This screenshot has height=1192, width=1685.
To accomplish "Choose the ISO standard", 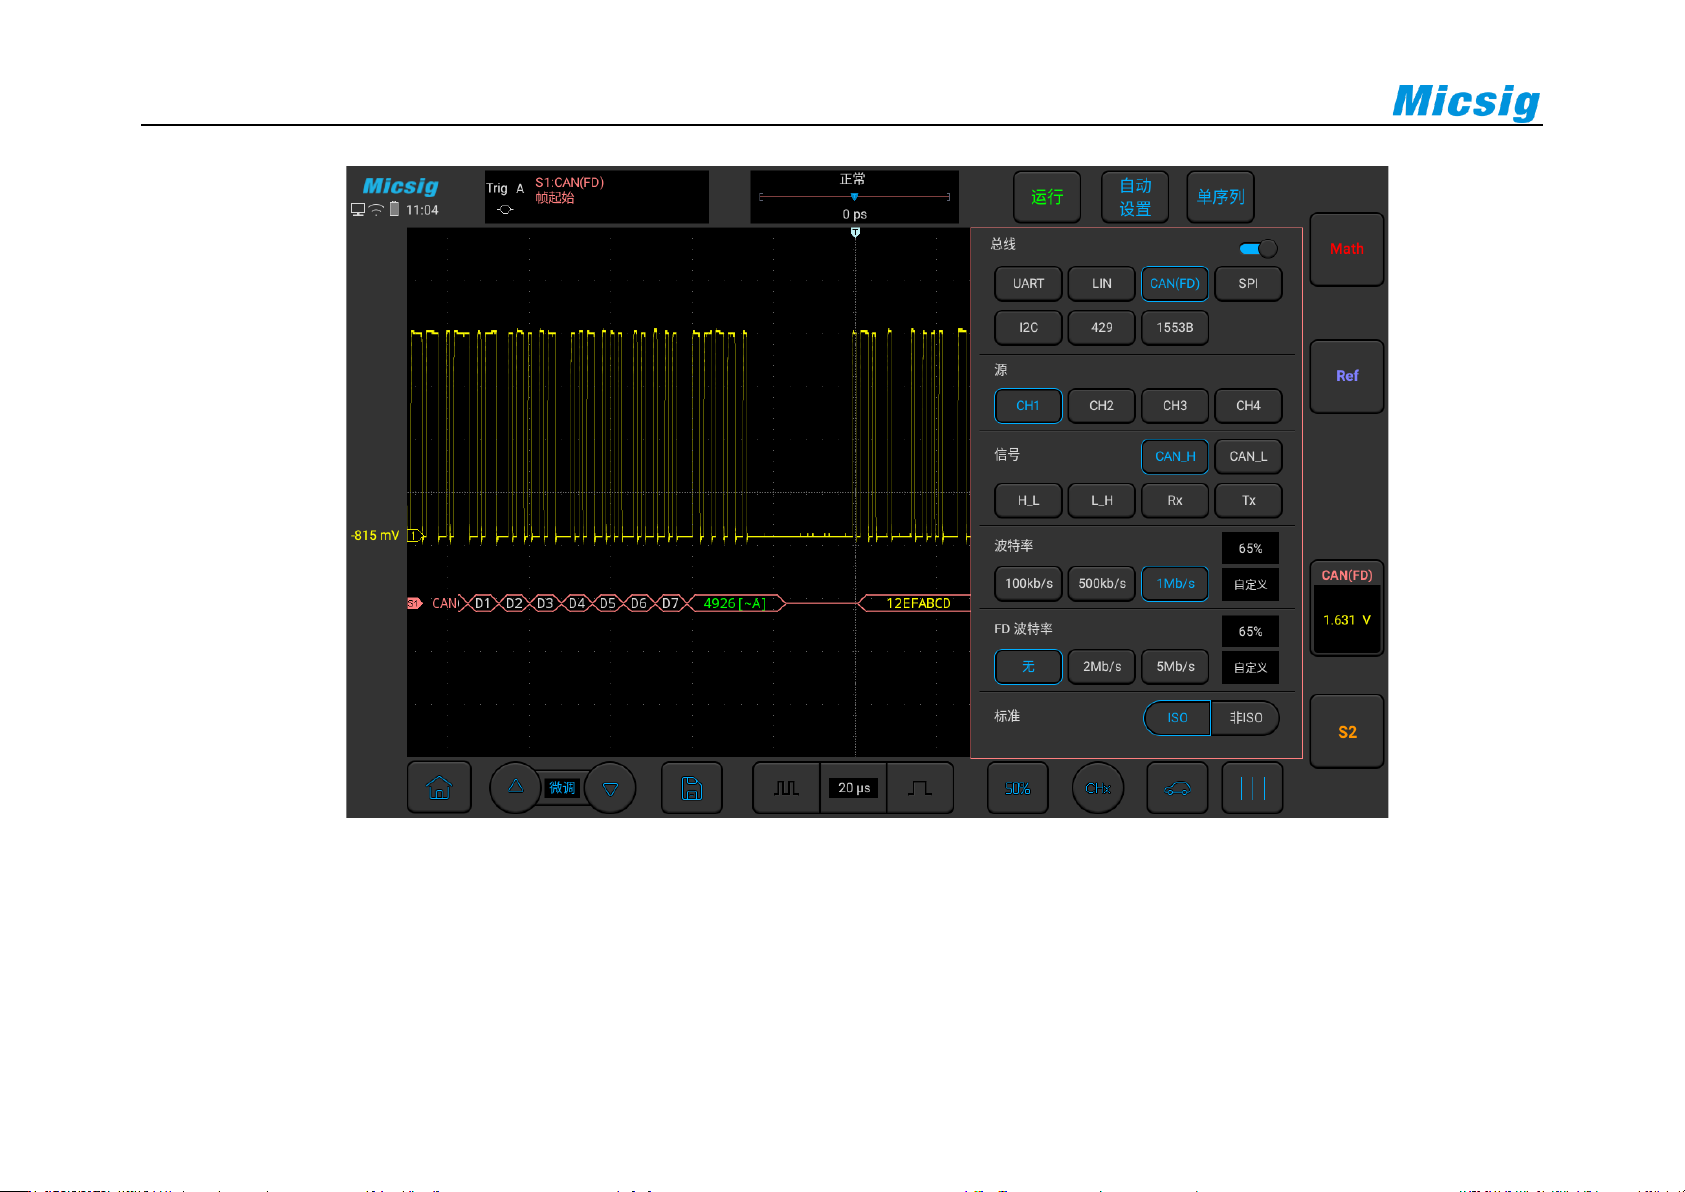I will point(1177,718).
